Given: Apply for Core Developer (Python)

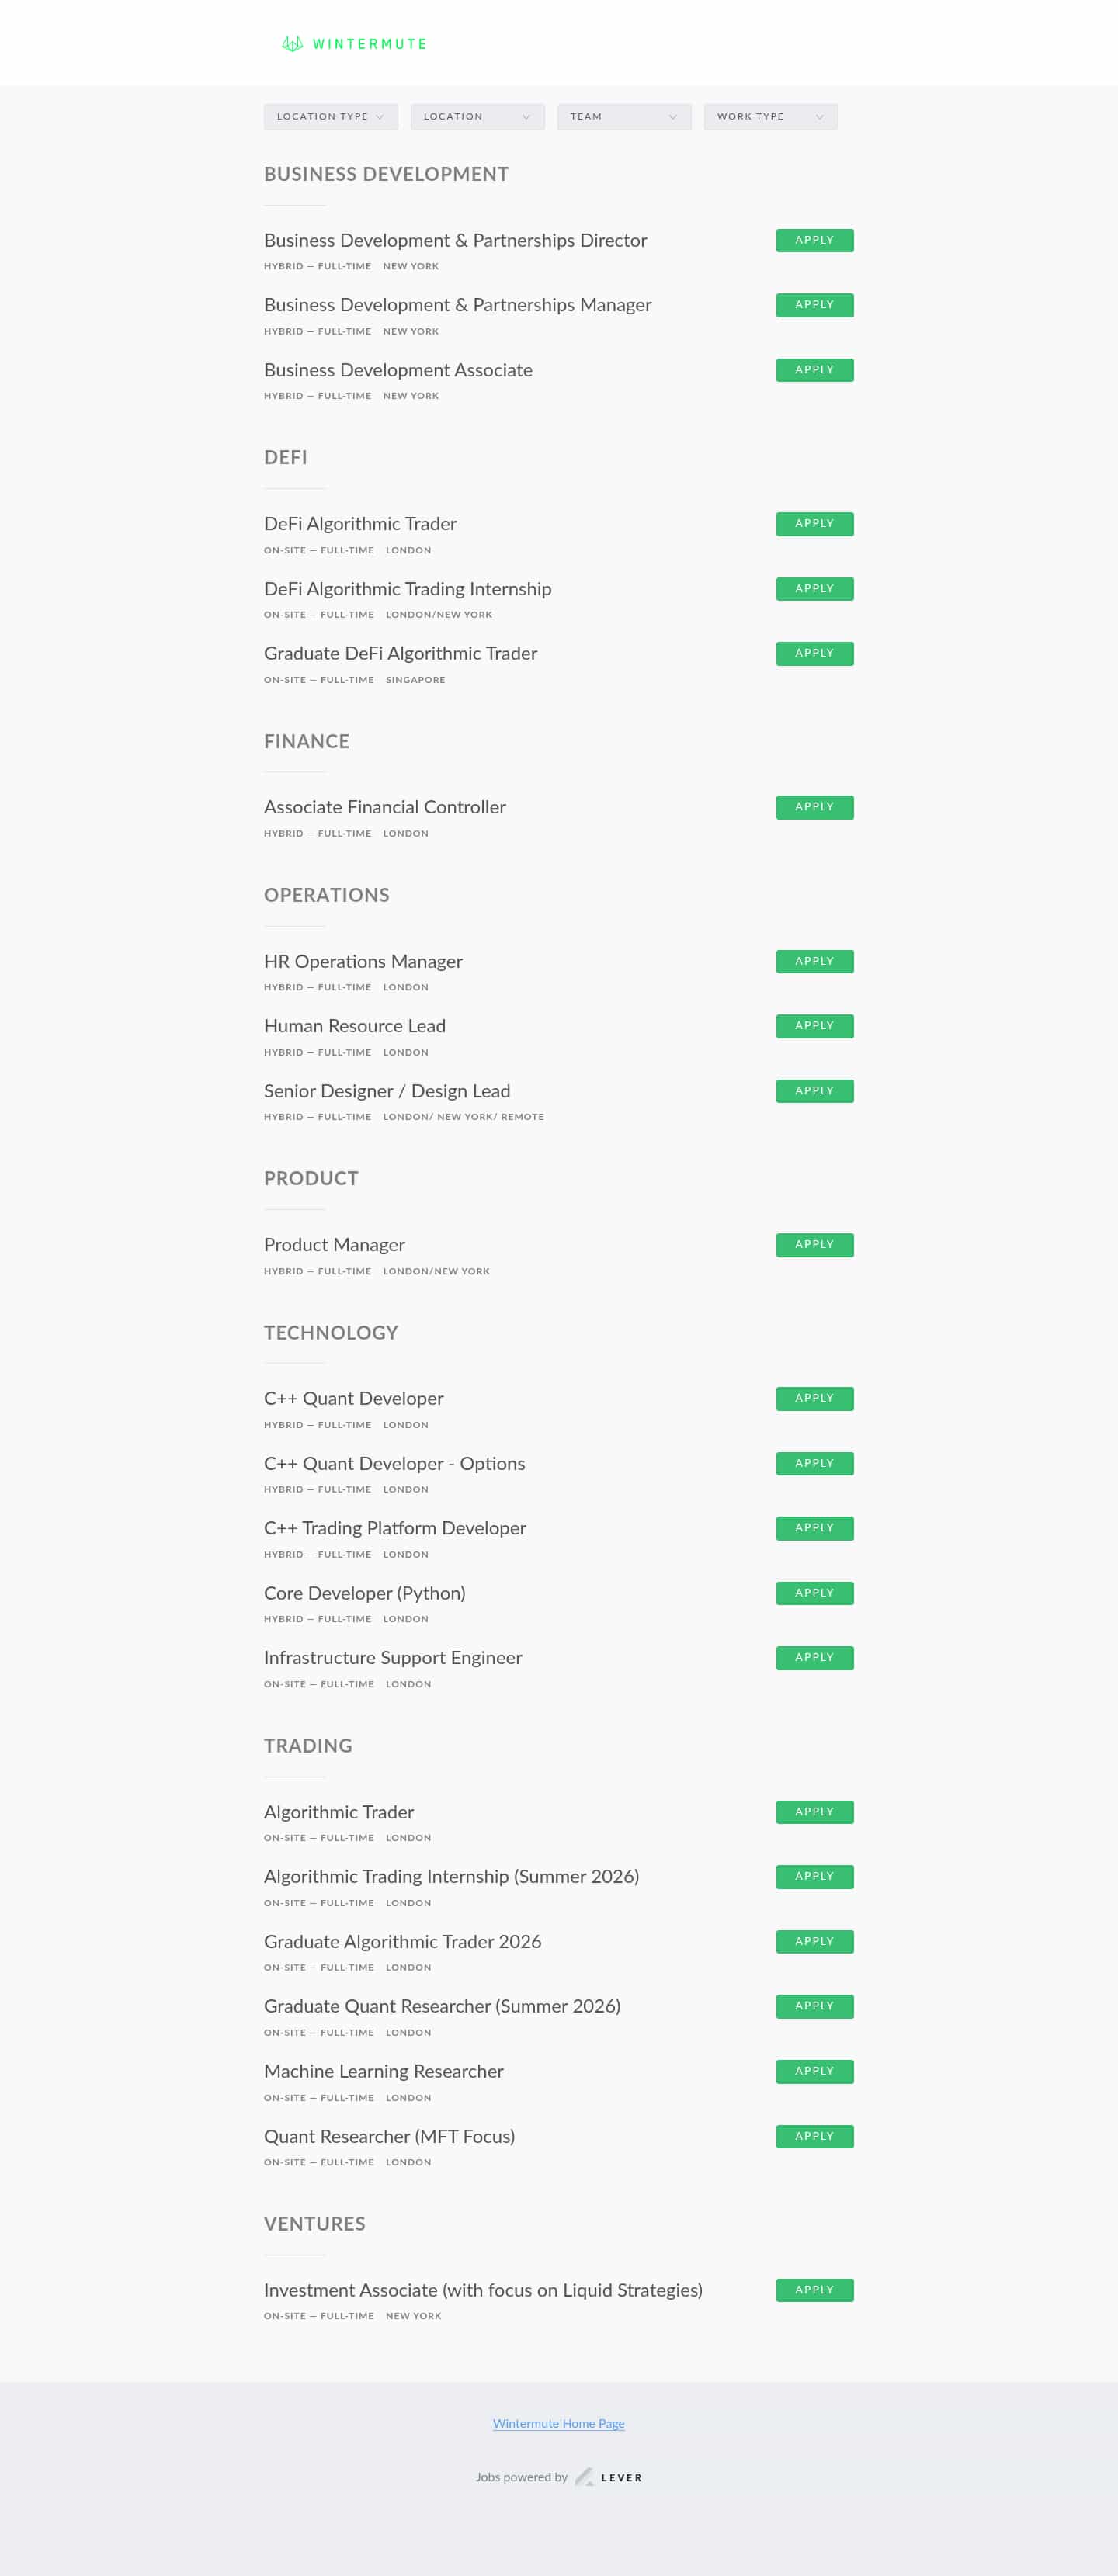Looking at the screenshot, I should click(814, 1593).
